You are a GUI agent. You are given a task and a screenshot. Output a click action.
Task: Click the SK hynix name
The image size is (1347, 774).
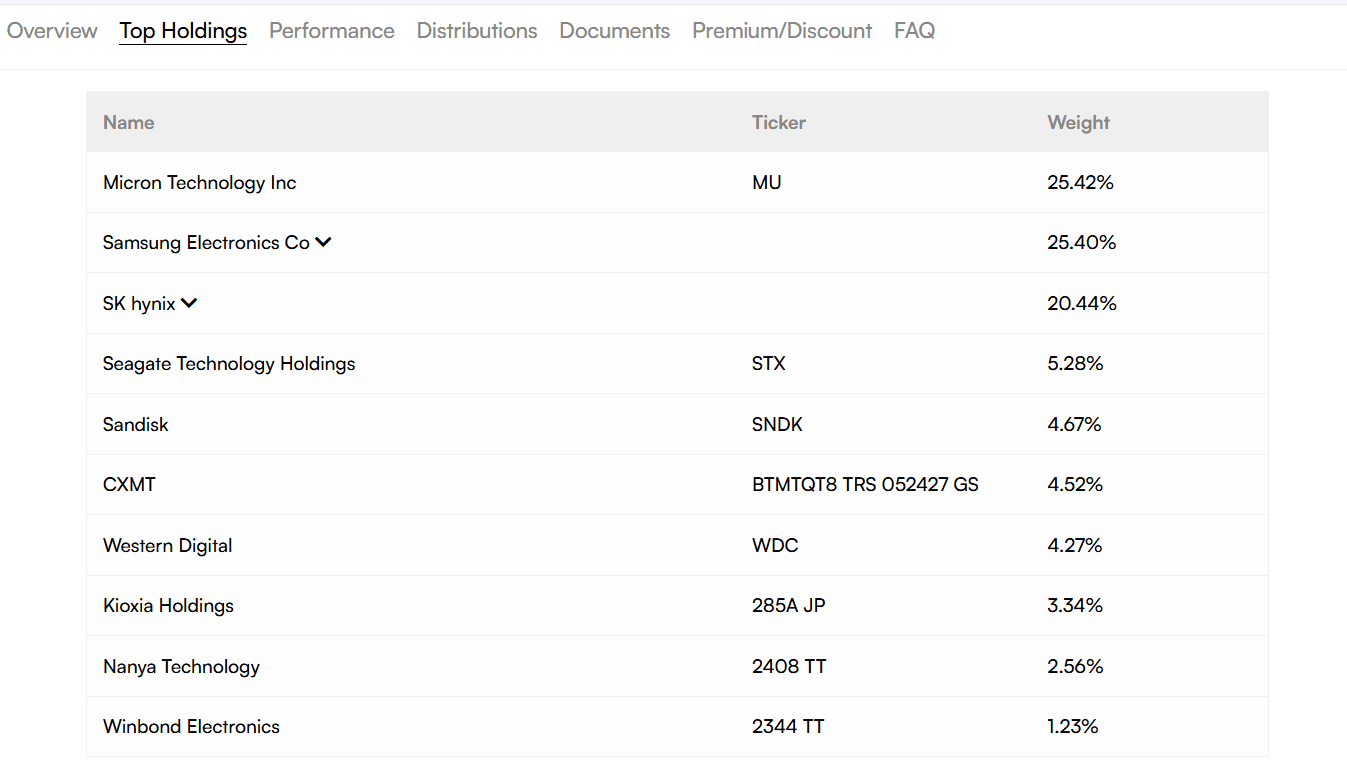pos(139,303)
